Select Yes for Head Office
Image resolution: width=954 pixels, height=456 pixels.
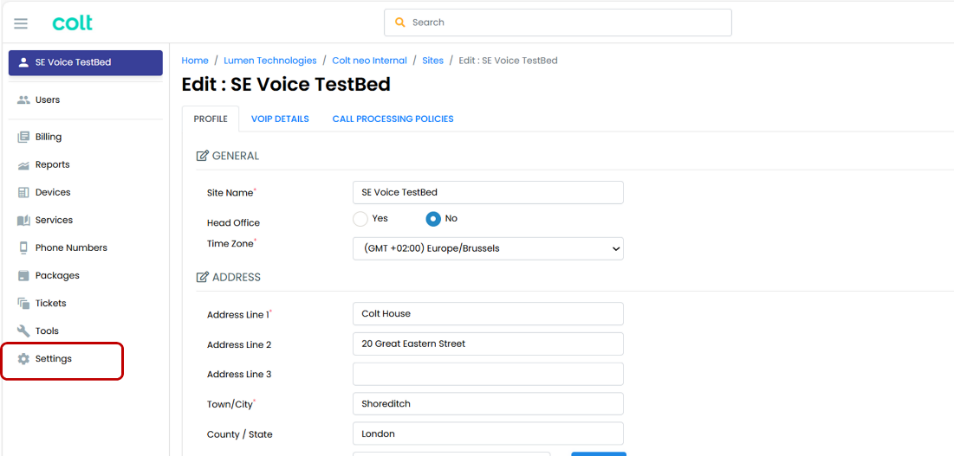pos(360,219)
